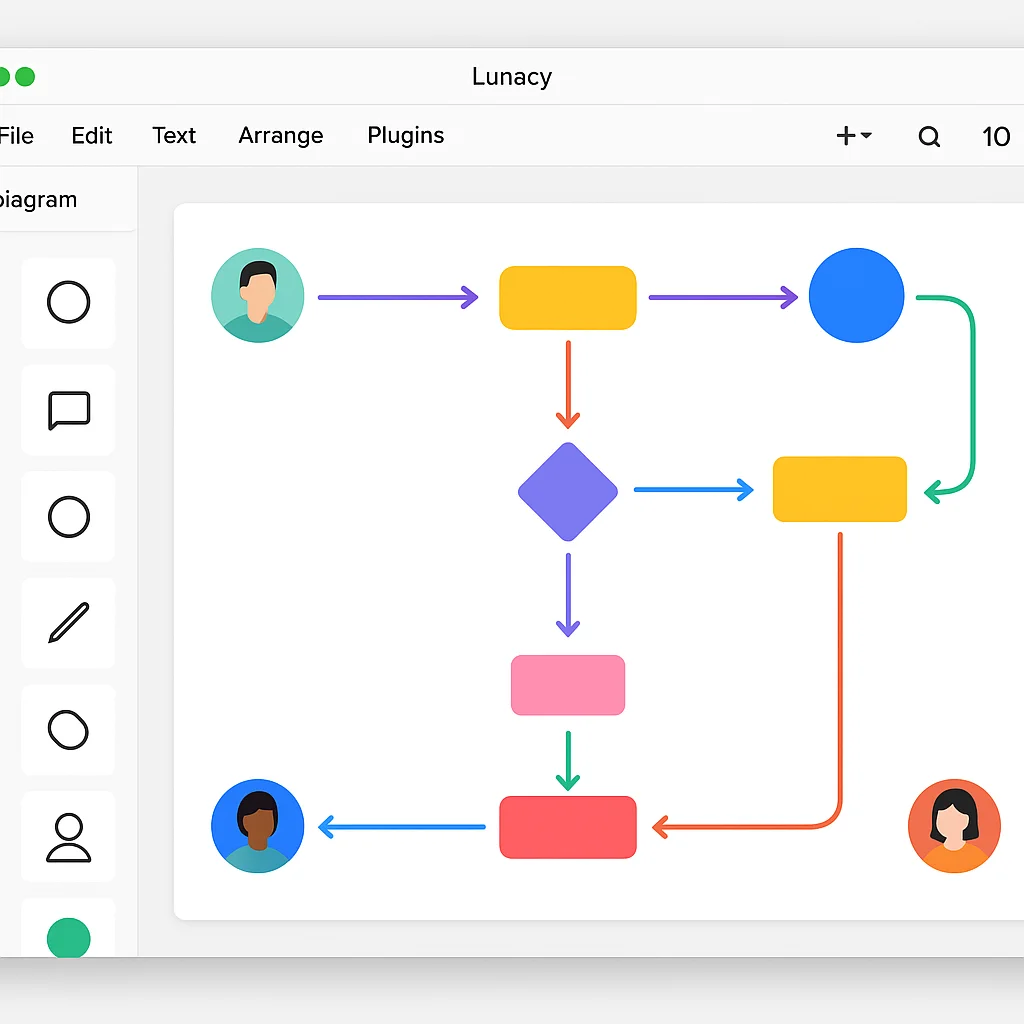Image resolution: width=1024 pixels, height=1024 pixels.
Task: Open the Edit menu
Action: pos(92,135)
